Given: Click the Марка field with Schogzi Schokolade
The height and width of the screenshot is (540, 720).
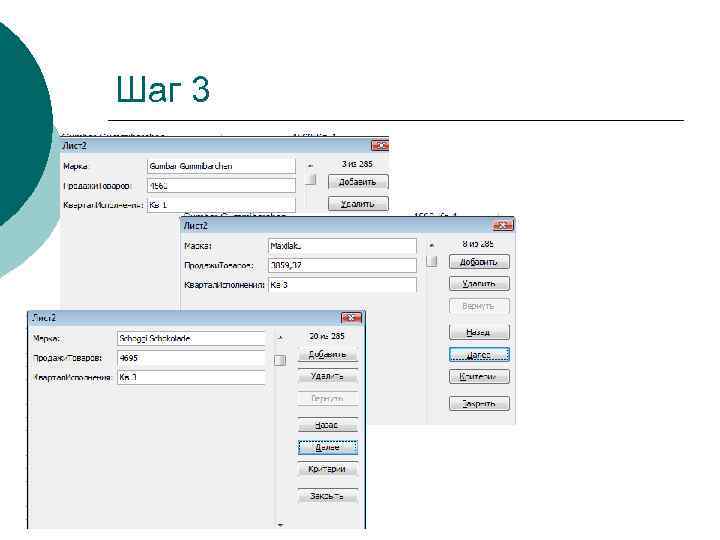Looking at the screenshot, I should [x=191, y=338].
